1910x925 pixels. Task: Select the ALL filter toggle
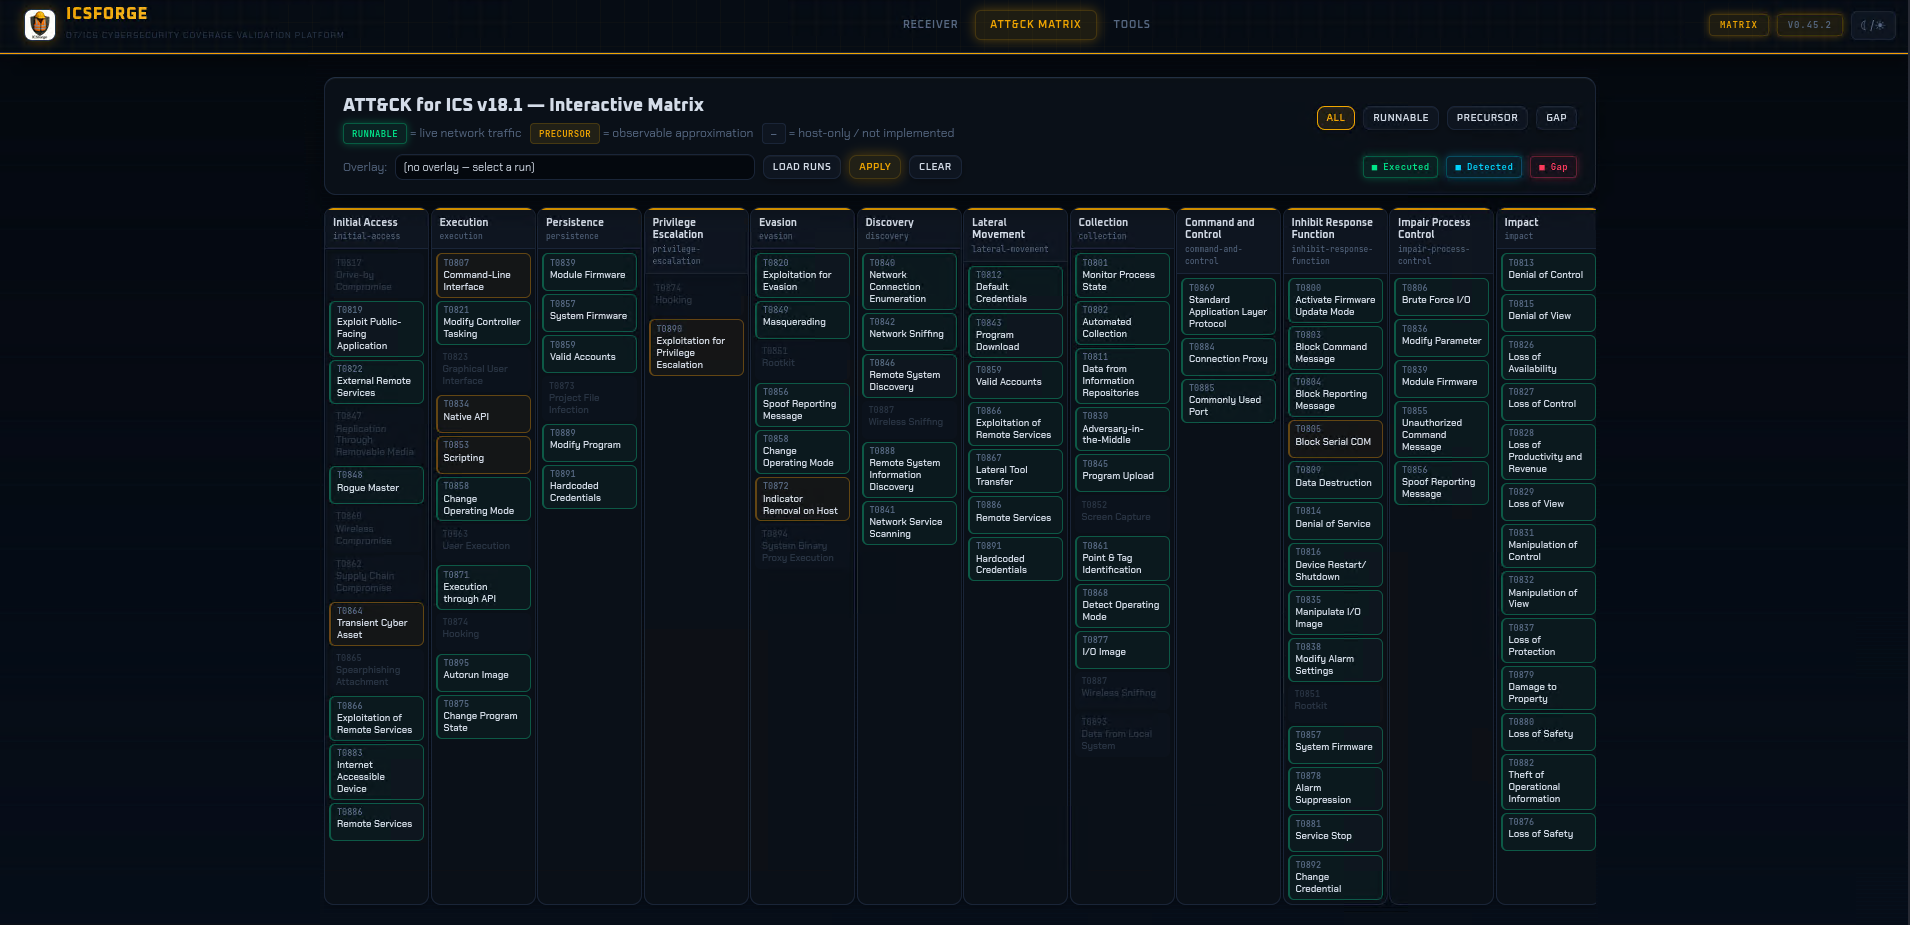pyautogui.click(x=1335, y=118)
